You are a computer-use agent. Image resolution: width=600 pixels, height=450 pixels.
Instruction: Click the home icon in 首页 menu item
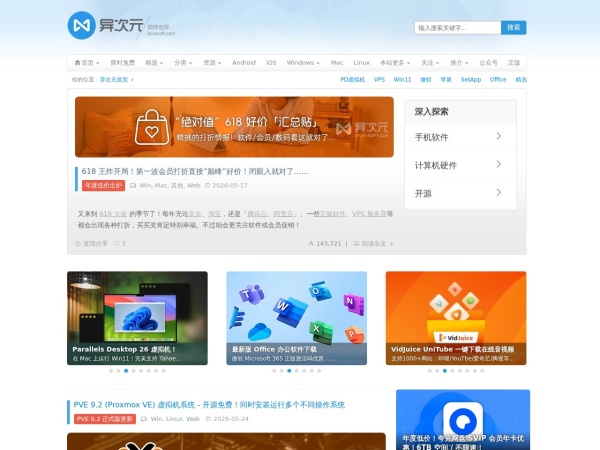(x=78, y=63)
